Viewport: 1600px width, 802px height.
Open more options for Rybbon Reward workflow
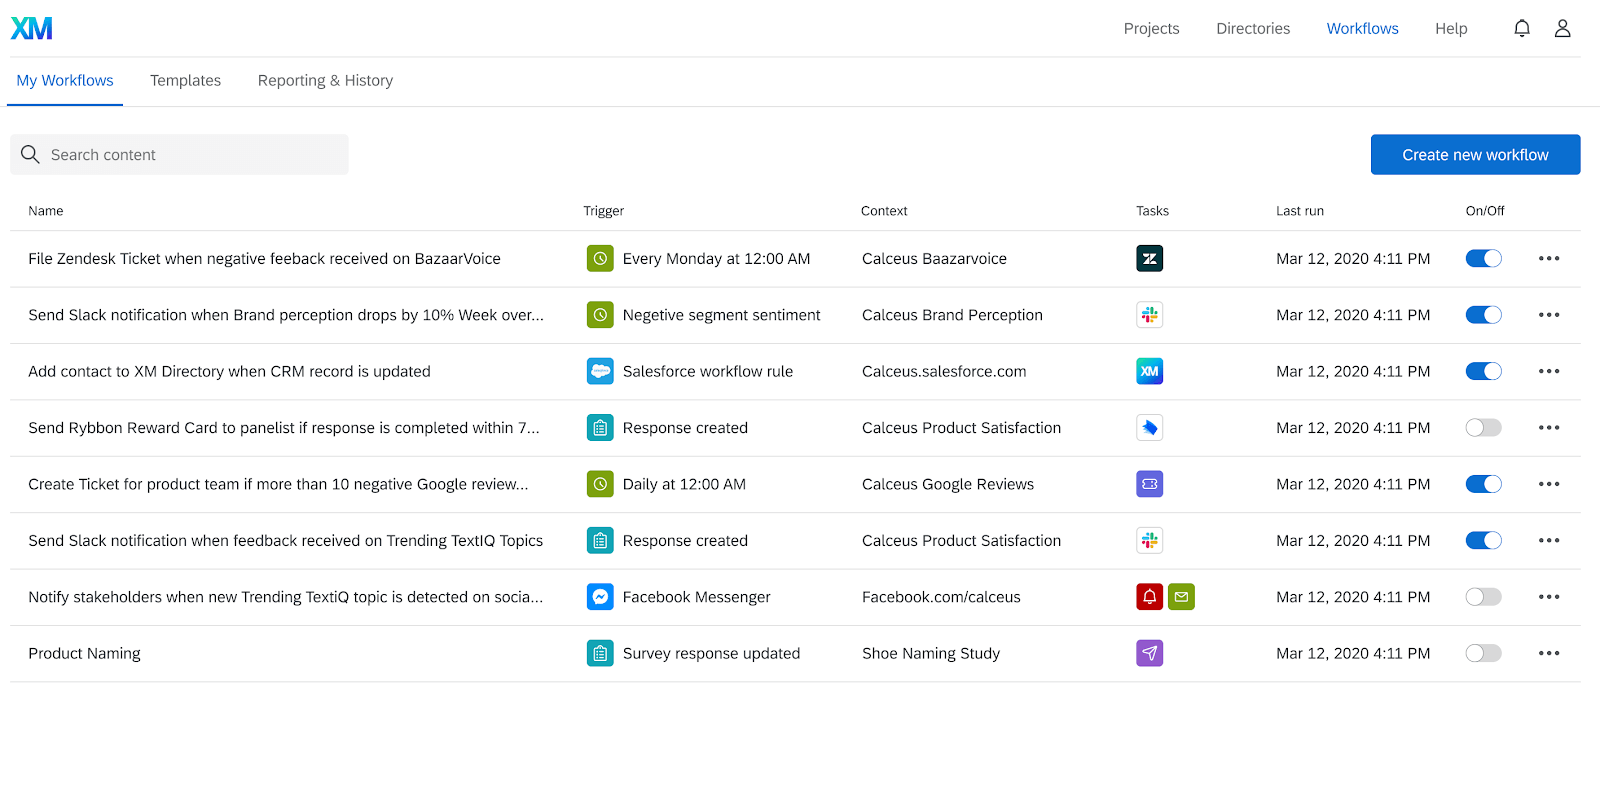1549,428
